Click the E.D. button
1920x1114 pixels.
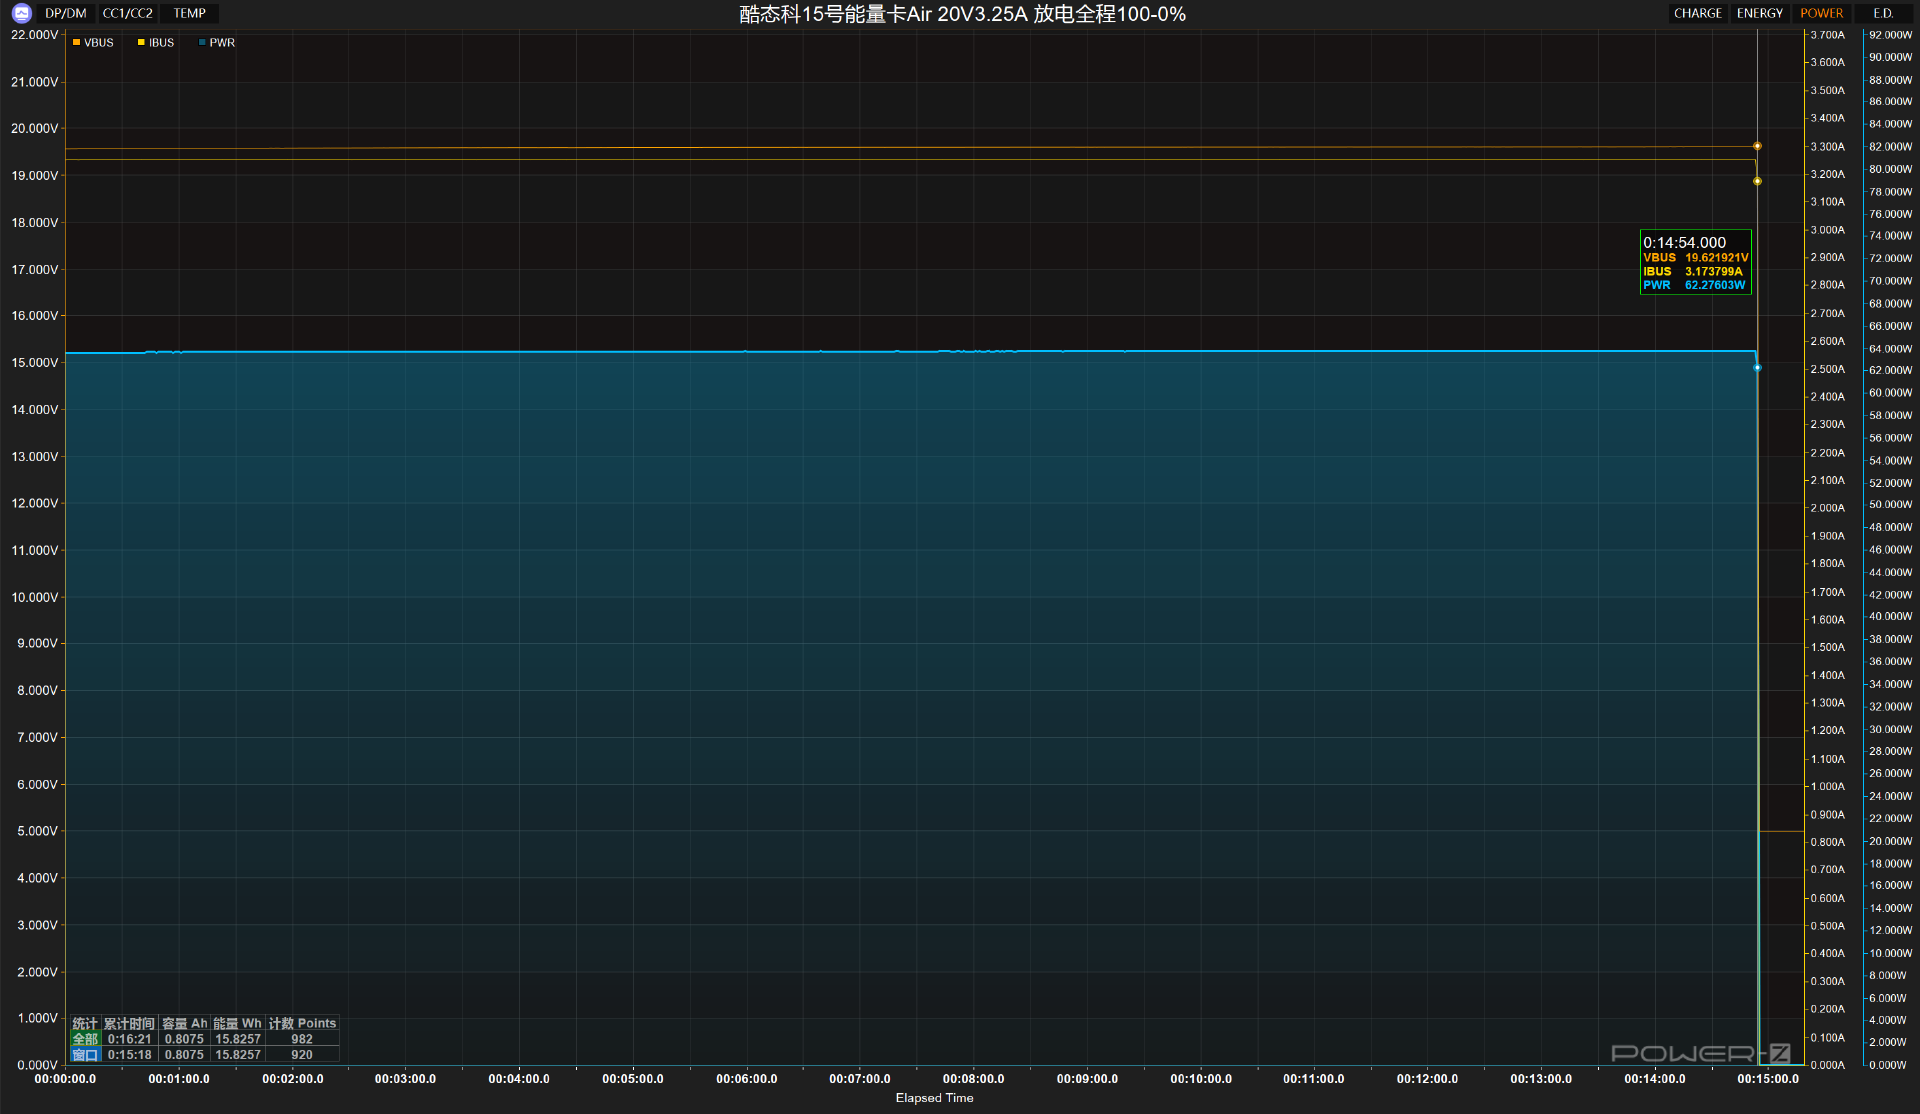pyautogui.click(x=1883, y=13)
